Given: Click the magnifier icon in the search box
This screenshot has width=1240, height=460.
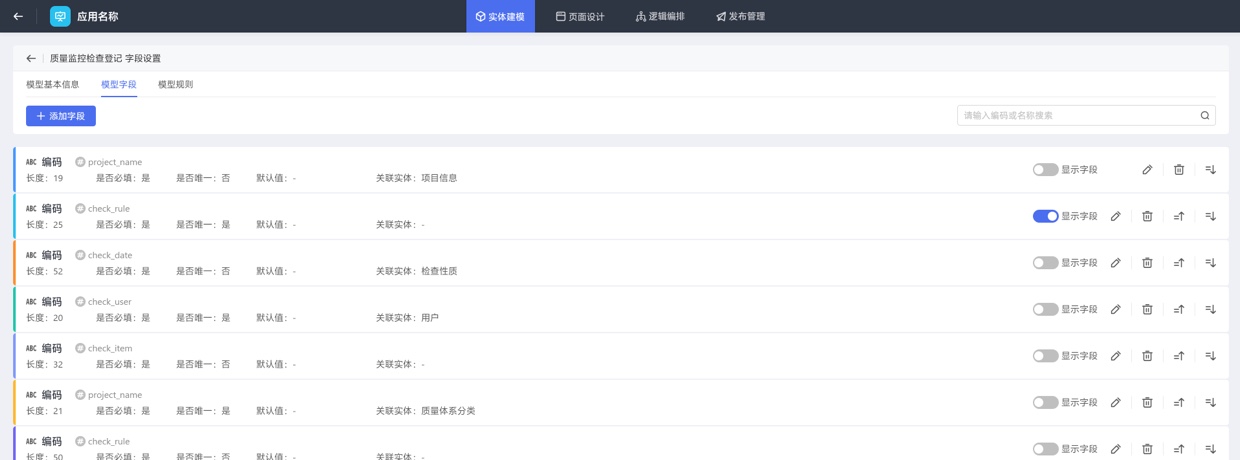Looking at the screenshot, I should pos(1204,116).
